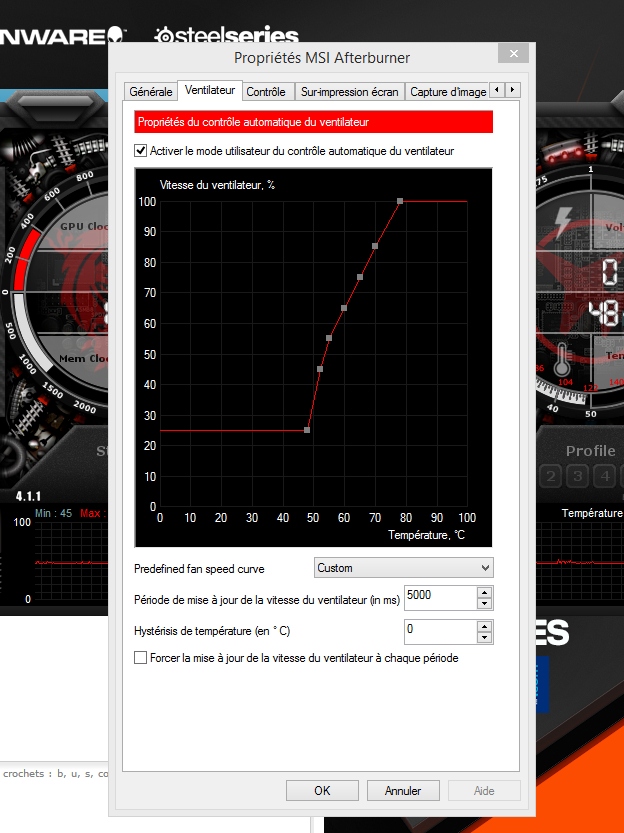
Task: Open the Sur-impression écran tab
Action: tap(349, 91)
